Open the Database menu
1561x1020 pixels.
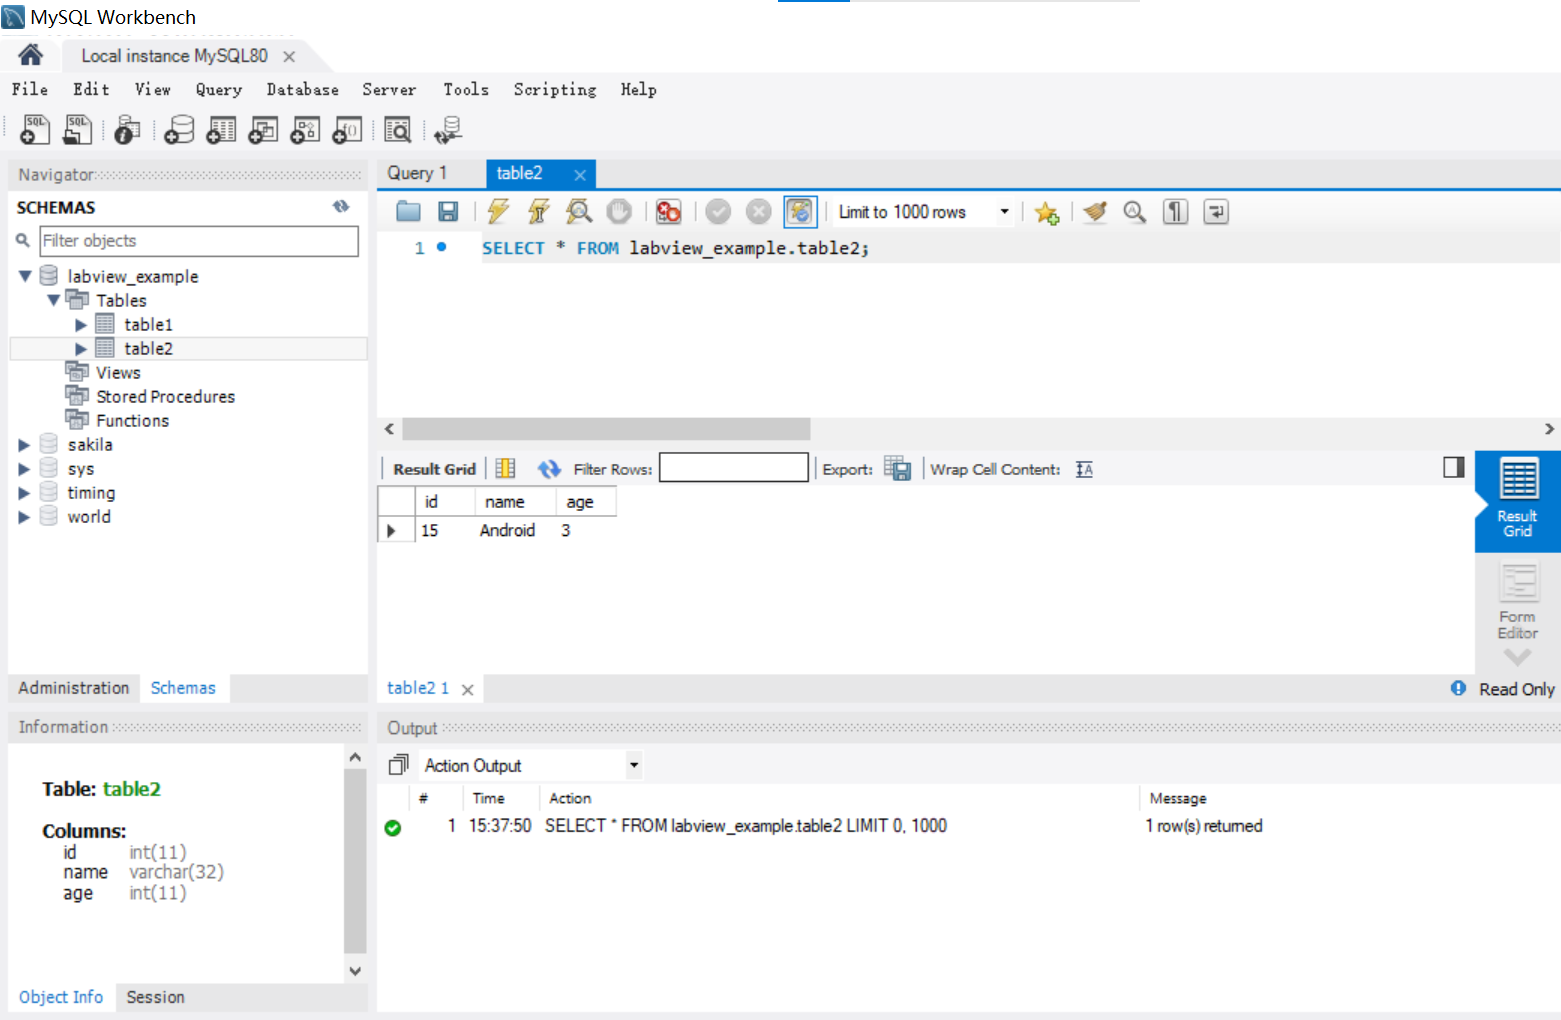tap(302, 90)
